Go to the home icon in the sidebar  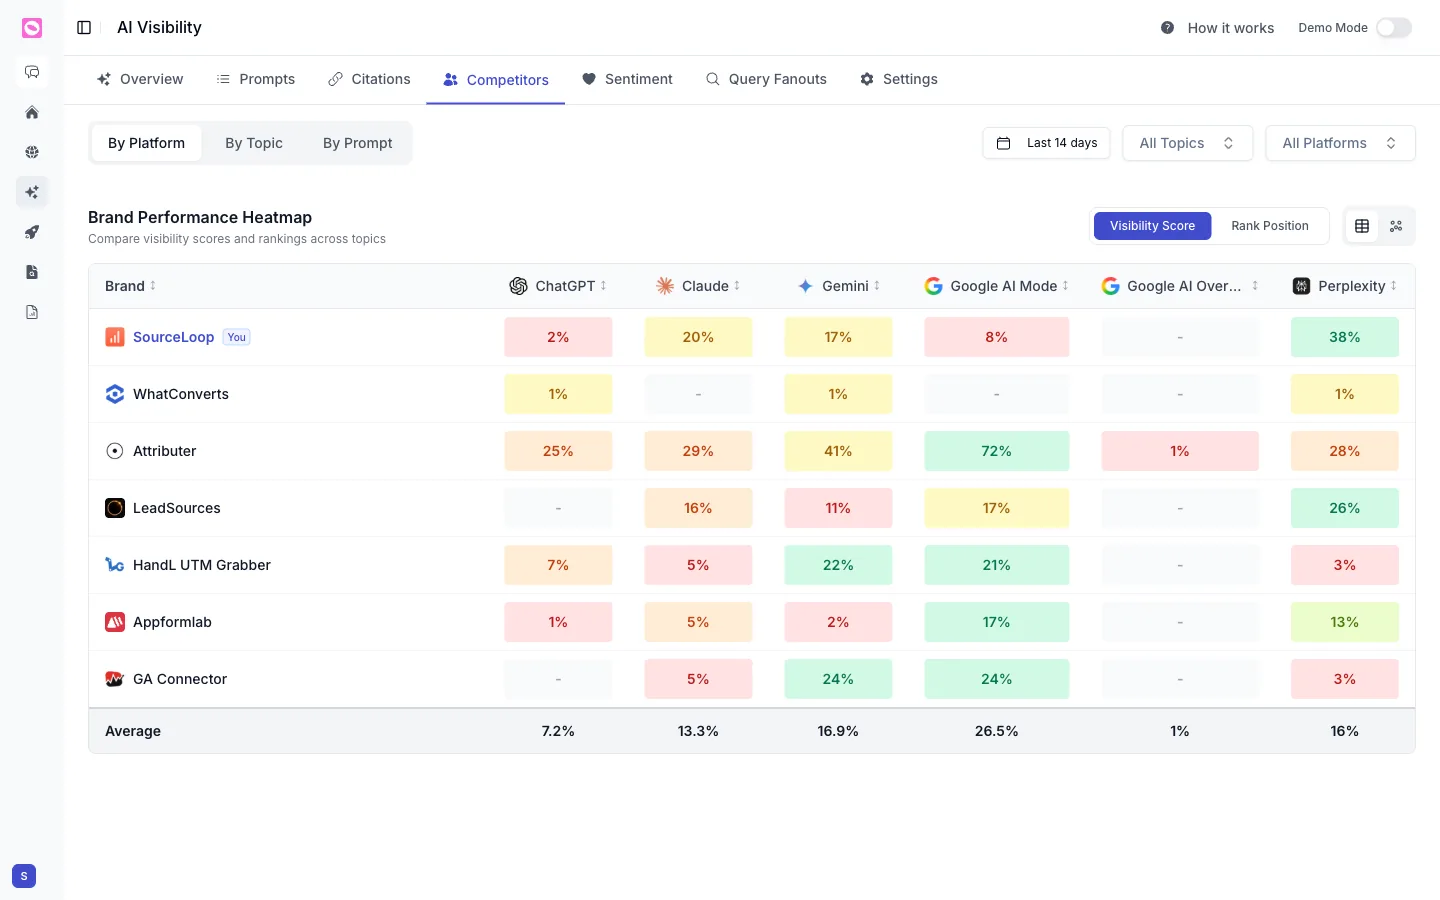pyautogui.click(x=32, y=112)
